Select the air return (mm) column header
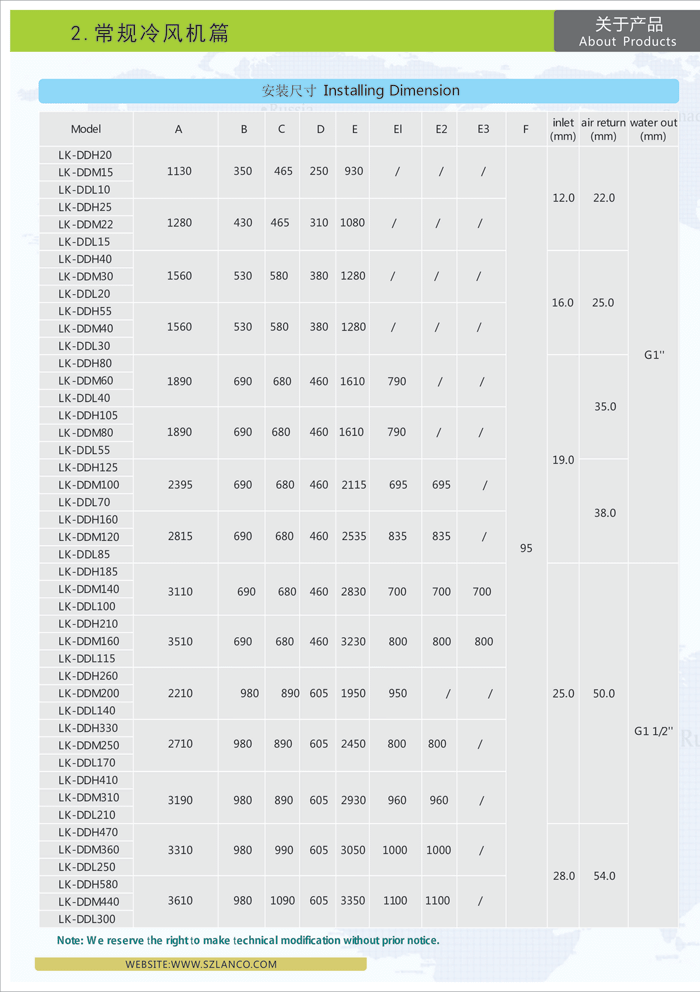The height and width of the screenshot is (992, 700). point(603,129)
